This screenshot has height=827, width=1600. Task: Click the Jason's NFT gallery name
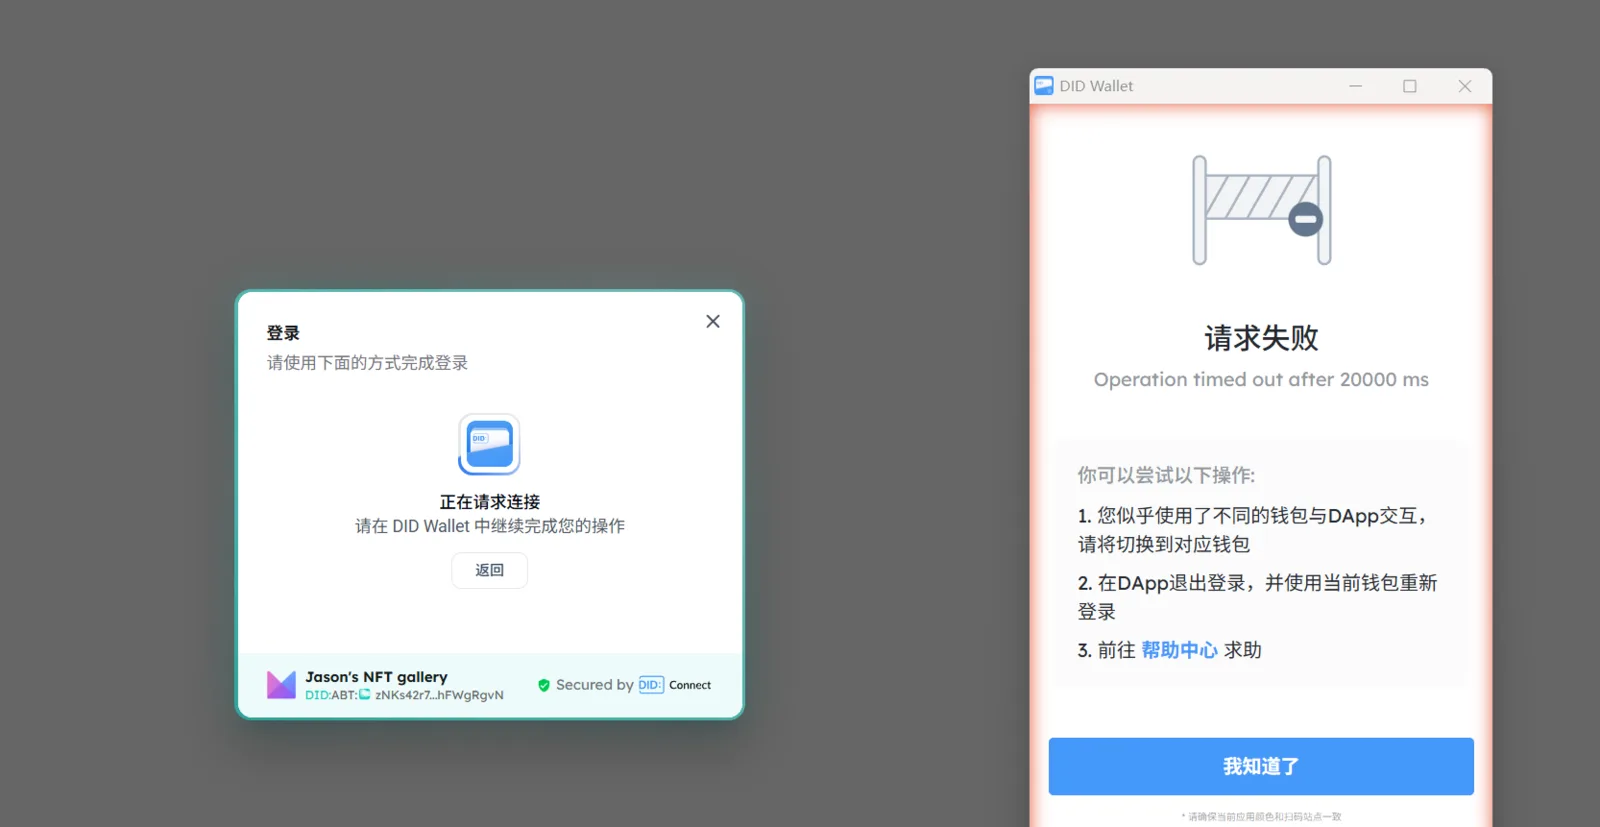click(x=376, y=677)
